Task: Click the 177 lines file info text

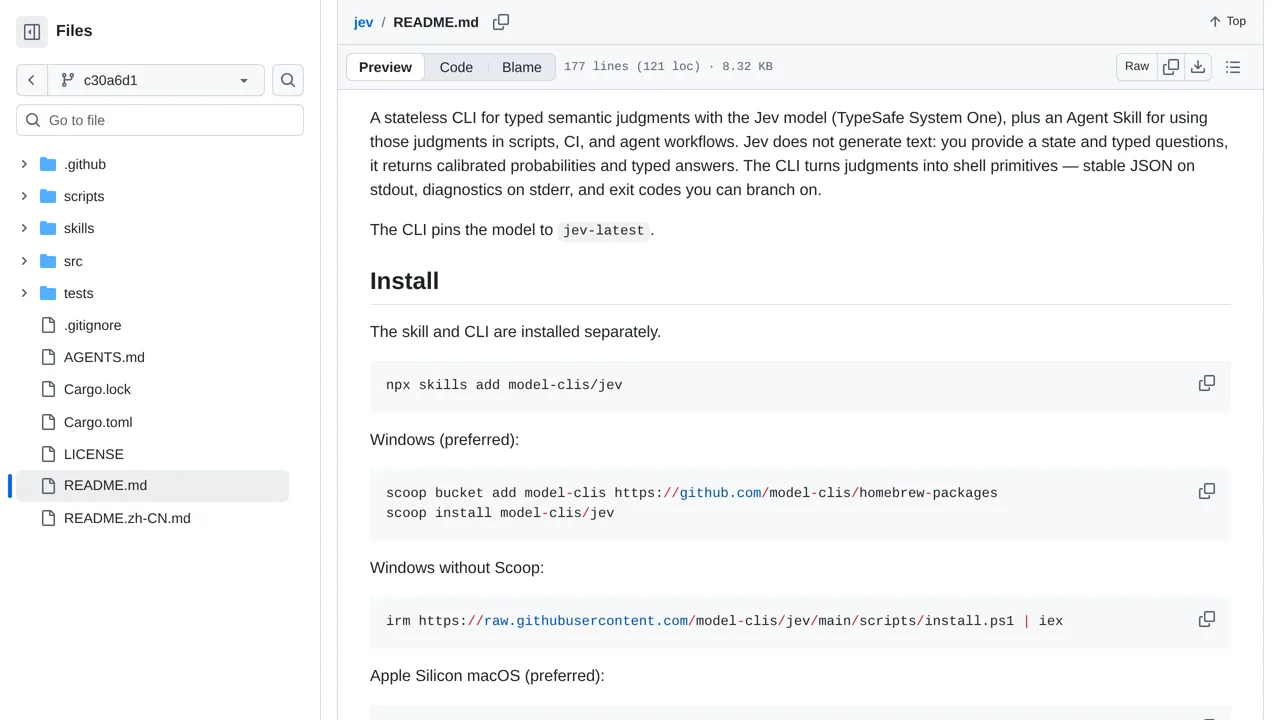Action: coord(668,67)
